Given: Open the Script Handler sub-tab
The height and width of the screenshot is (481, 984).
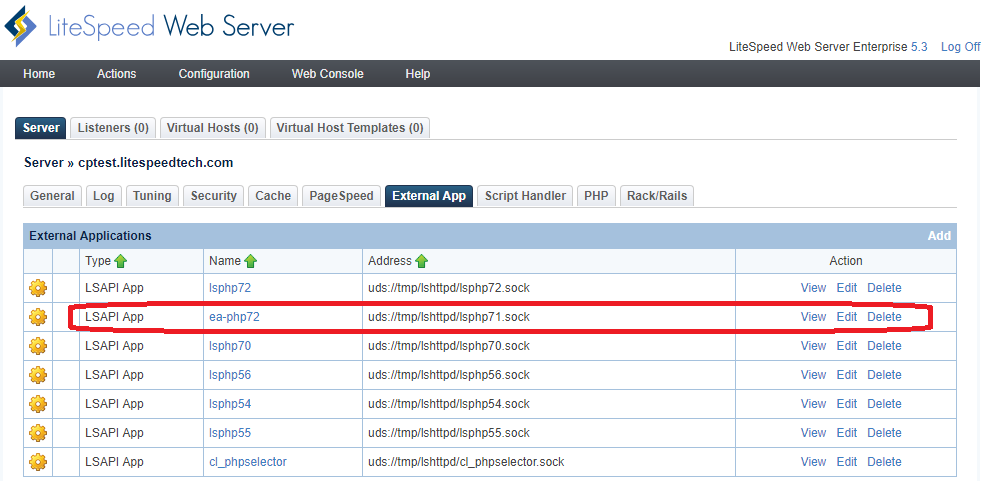Looking at the screenshot, I should (x=525, y=196).
